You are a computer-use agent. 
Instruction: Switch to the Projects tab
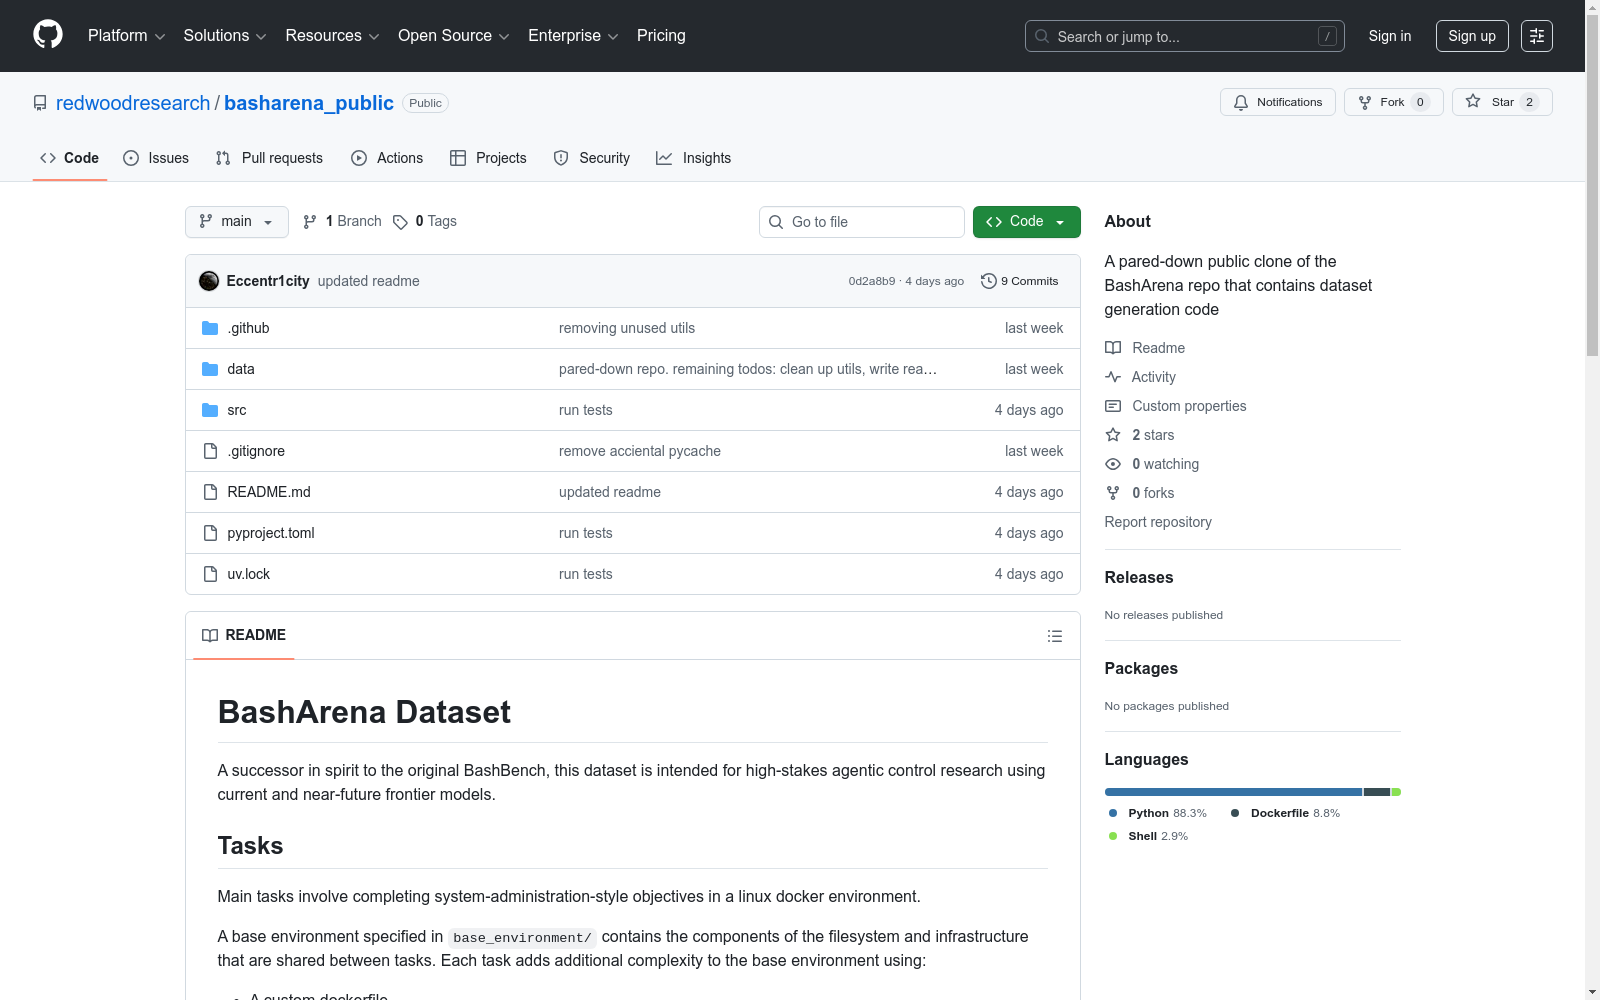click(x=488, y=158)
